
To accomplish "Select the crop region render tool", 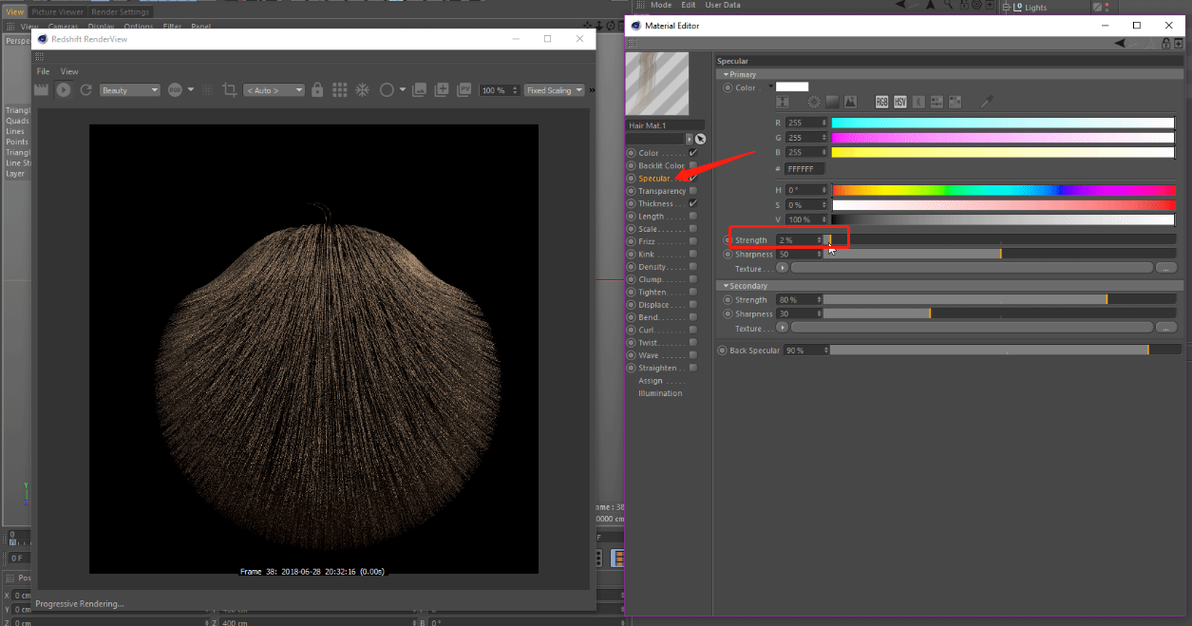I will tap(229, 90).
